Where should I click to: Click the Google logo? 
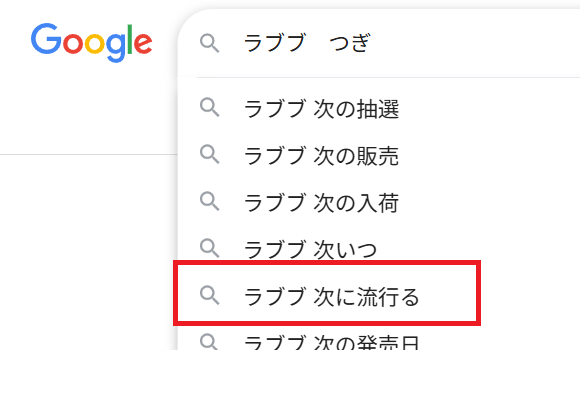[91, 42]
